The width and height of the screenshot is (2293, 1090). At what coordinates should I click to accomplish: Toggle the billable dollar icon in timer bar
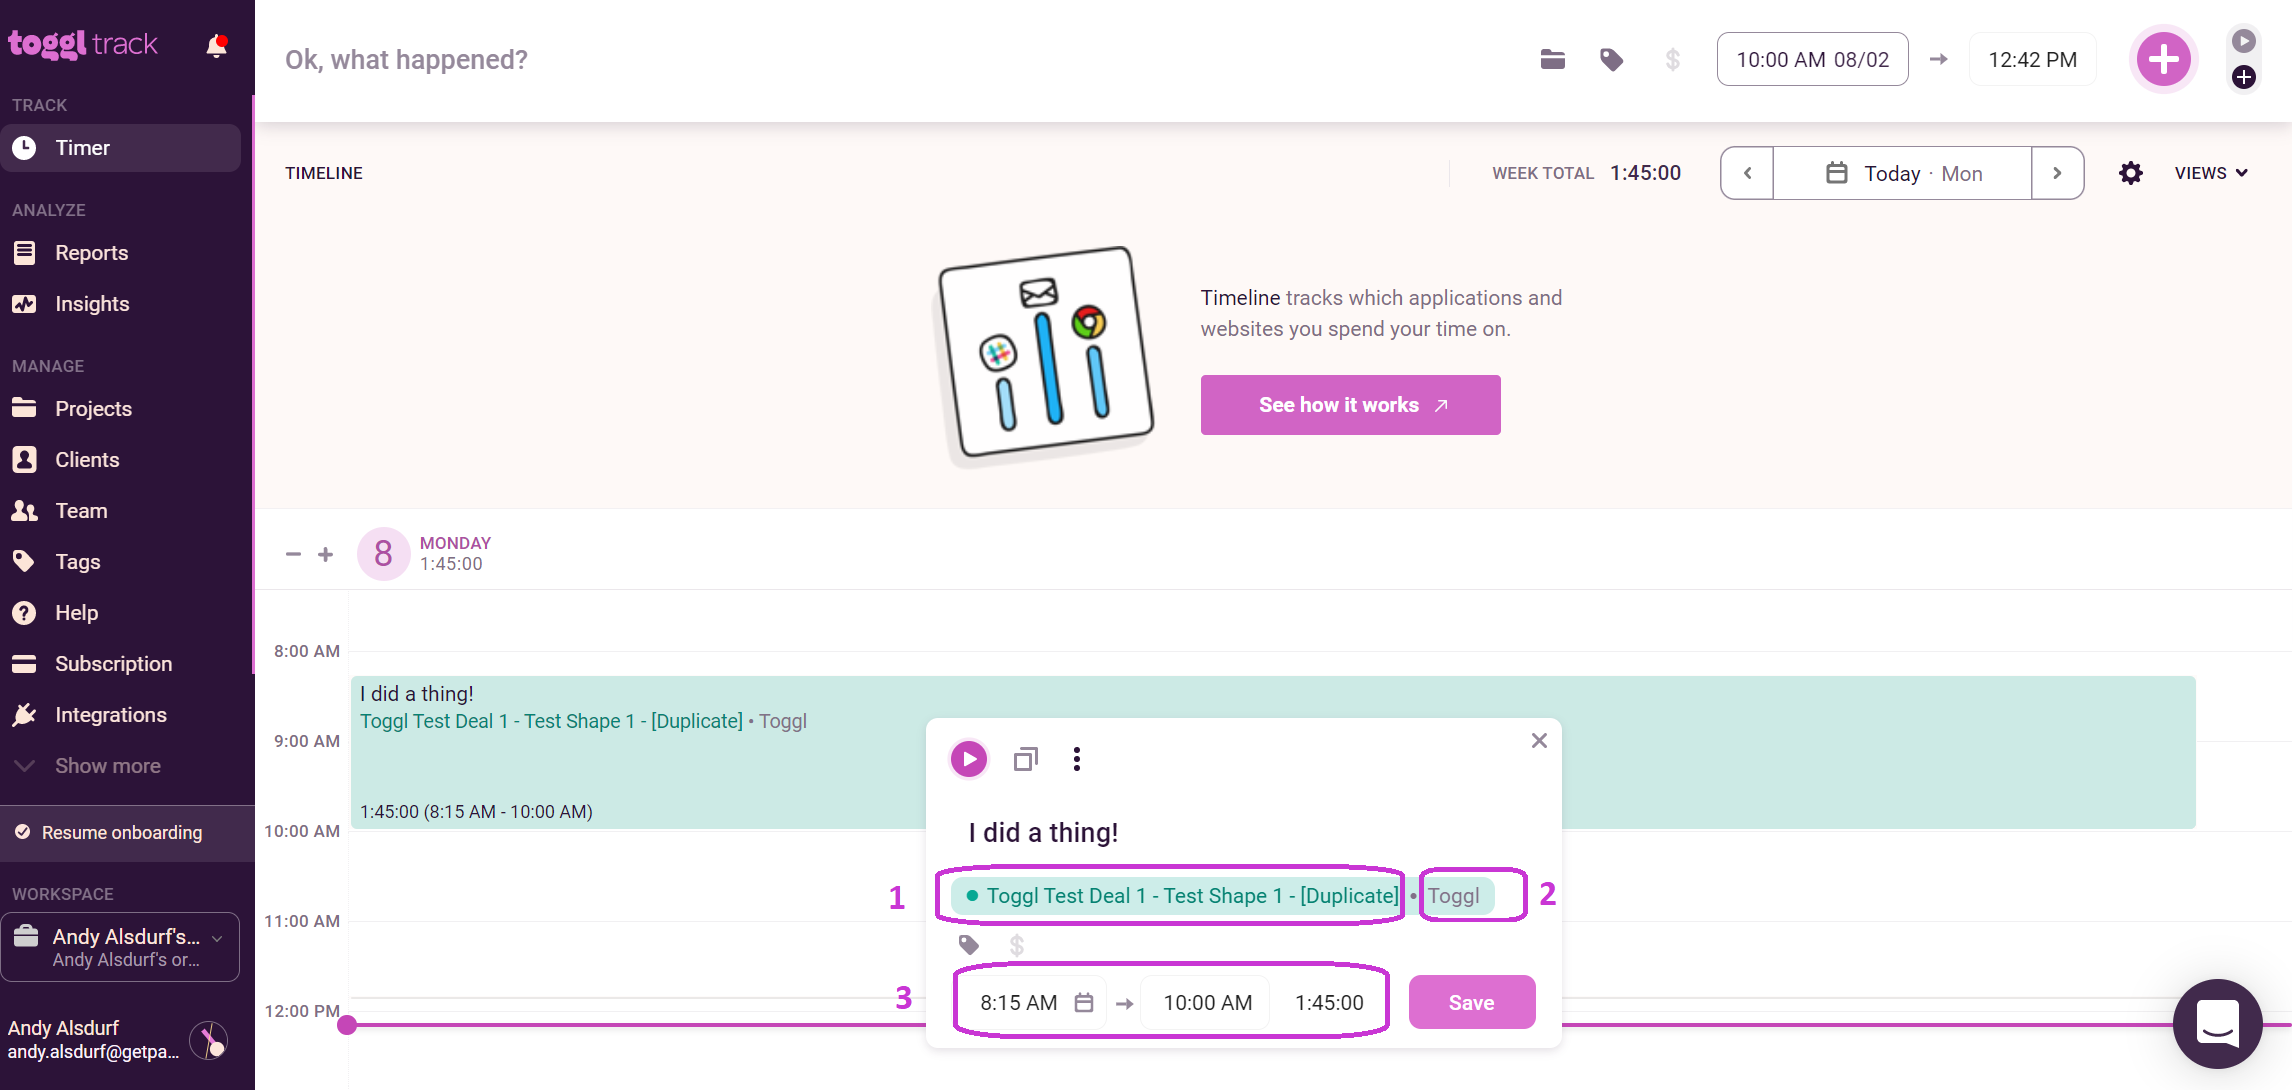coord(1672,60)
